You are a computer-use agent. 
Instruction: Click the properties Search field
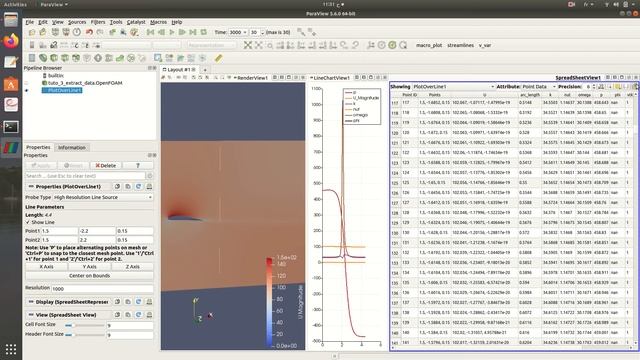click(85, 176)
